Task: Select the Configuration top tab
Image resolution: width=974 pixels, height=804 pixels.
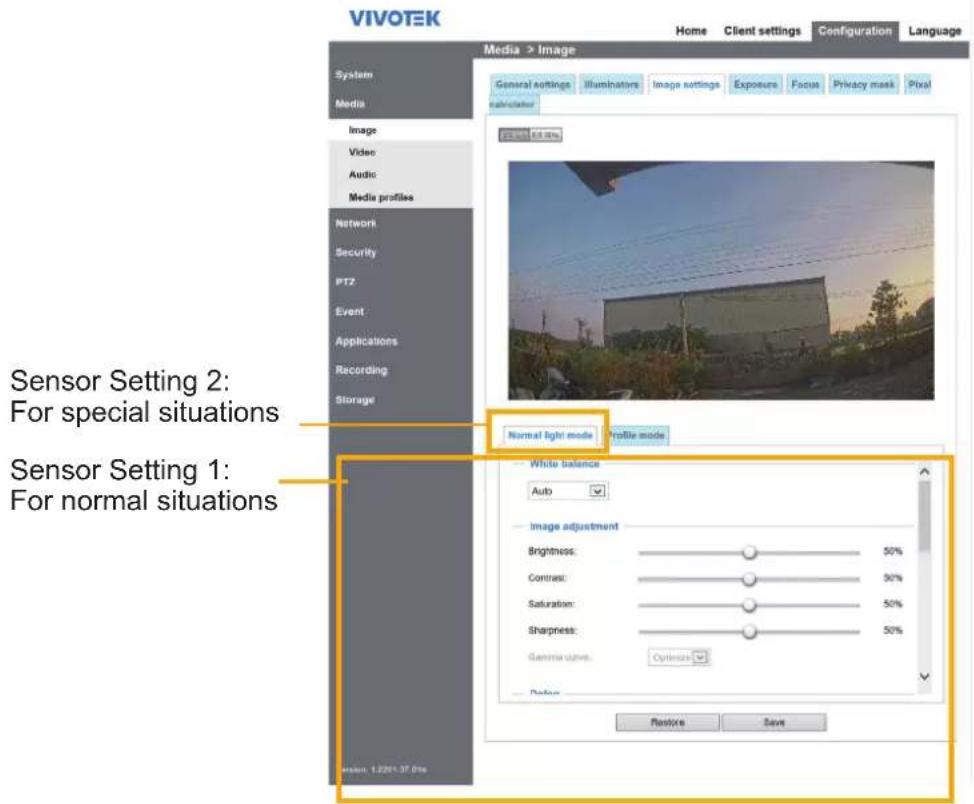Action: tap(855, 30)
